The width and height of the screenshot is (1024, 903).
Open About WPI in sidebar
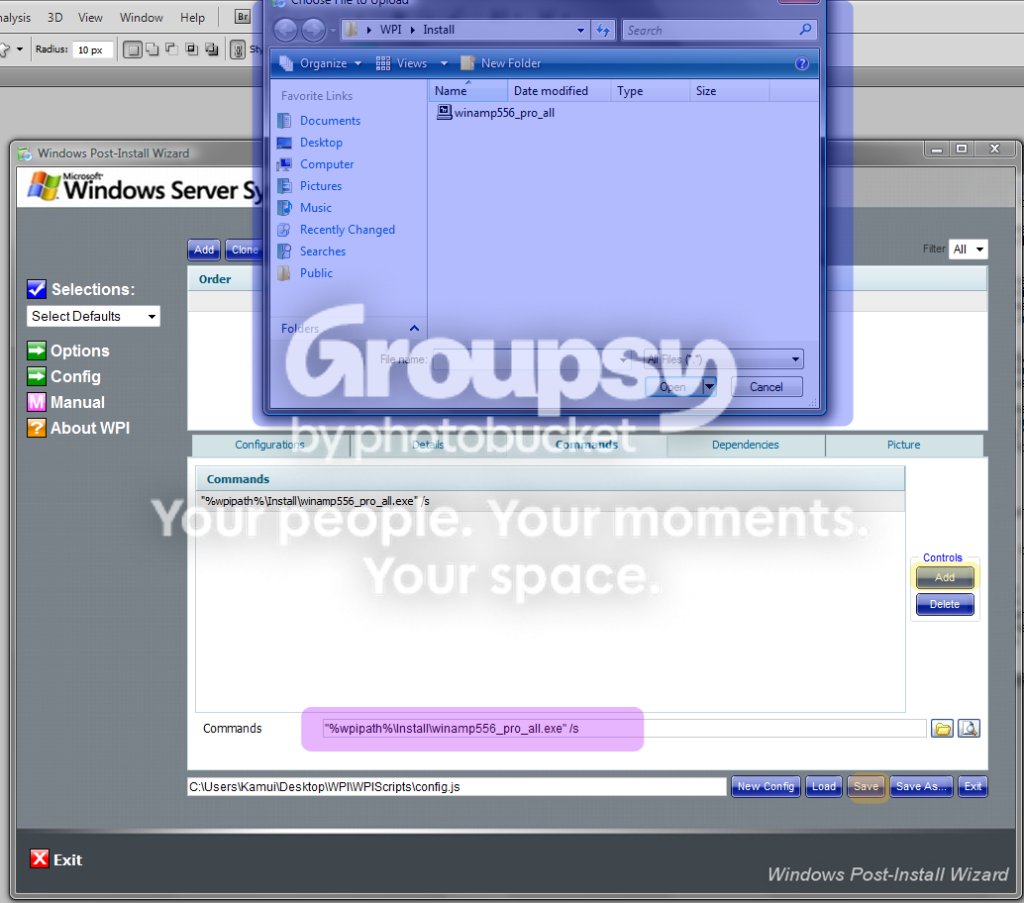point(78,428)
